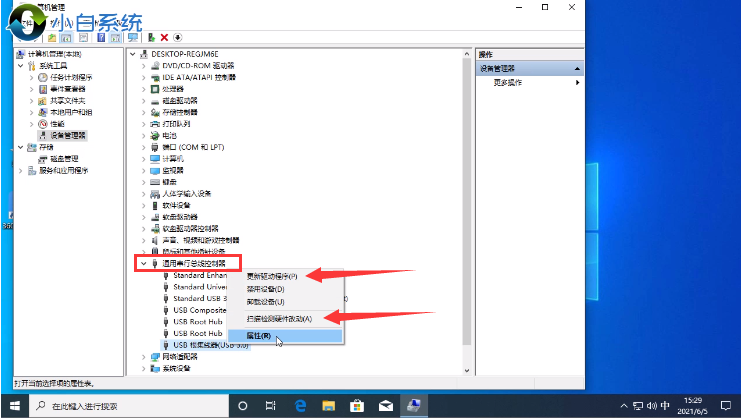Open Microsoft Edge from the taskbar
Screen dimensions: 741x418
pos(299,405)
